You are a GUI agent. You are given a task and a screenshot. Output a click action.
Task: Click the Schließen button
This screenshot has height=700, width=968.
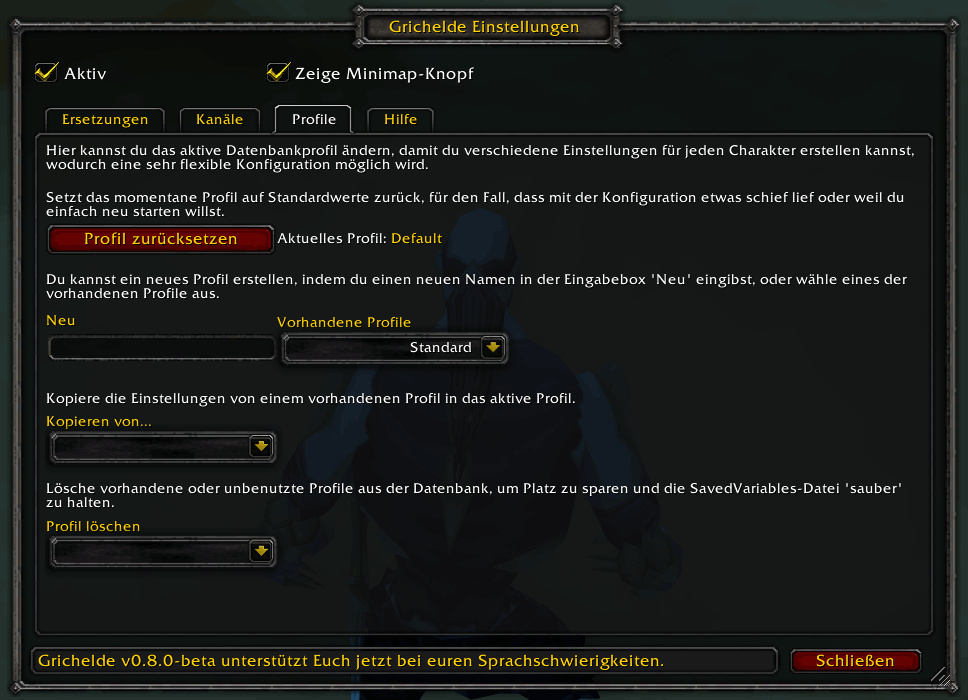(x=855, y=660)
